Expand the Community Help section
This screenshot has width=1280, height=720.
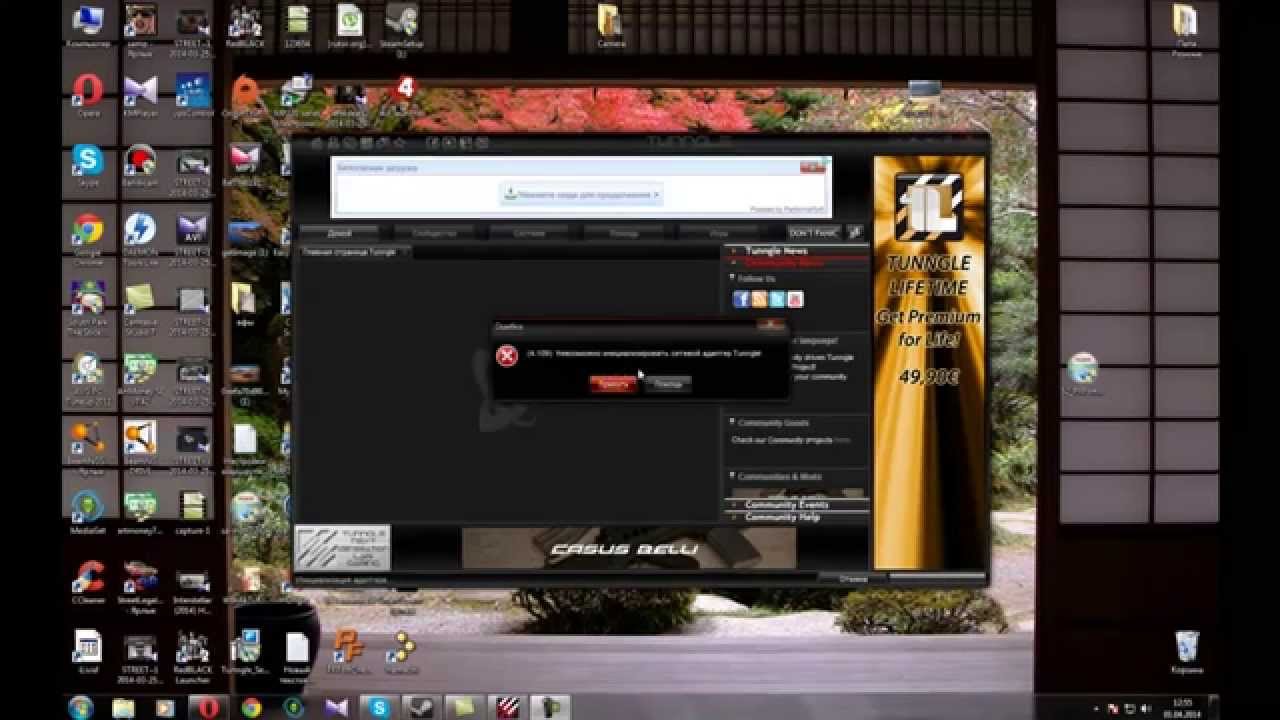(782, 517)
